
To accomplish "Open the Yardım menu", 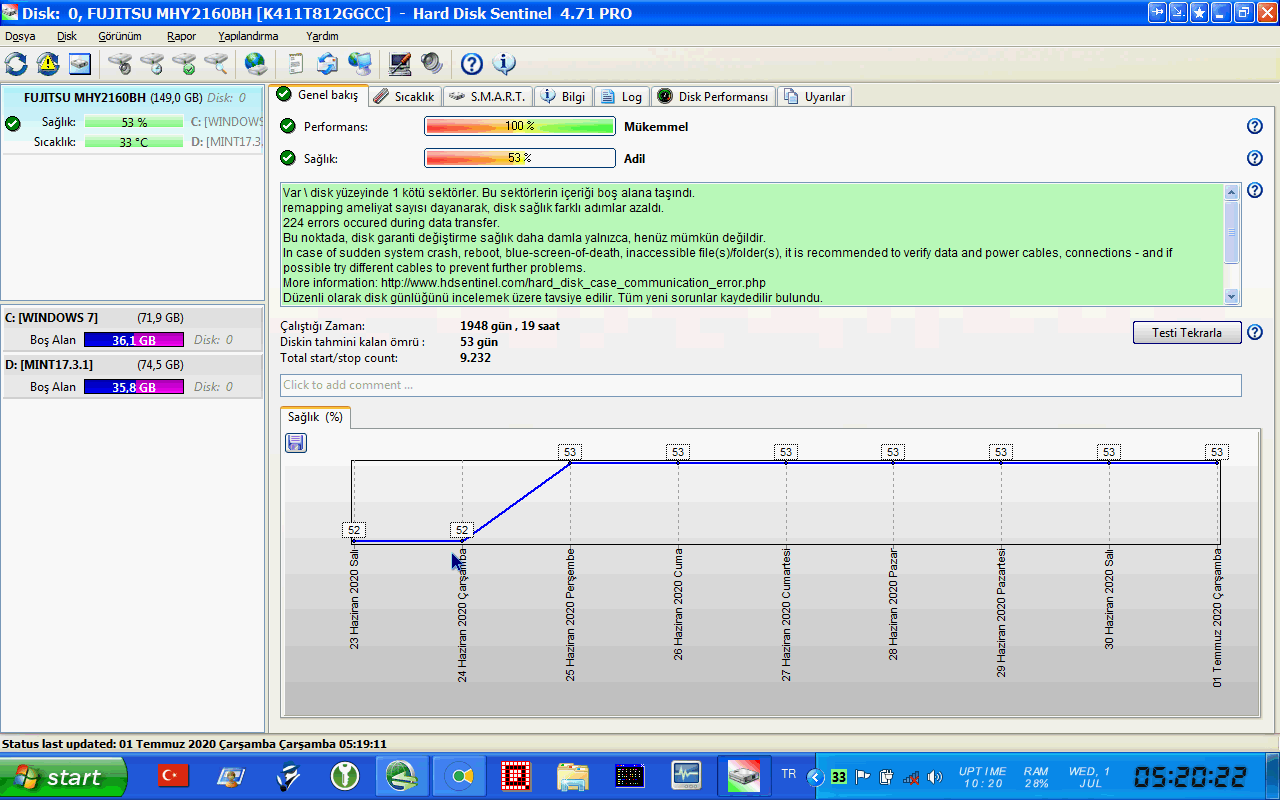I will (x=322, y=36).
